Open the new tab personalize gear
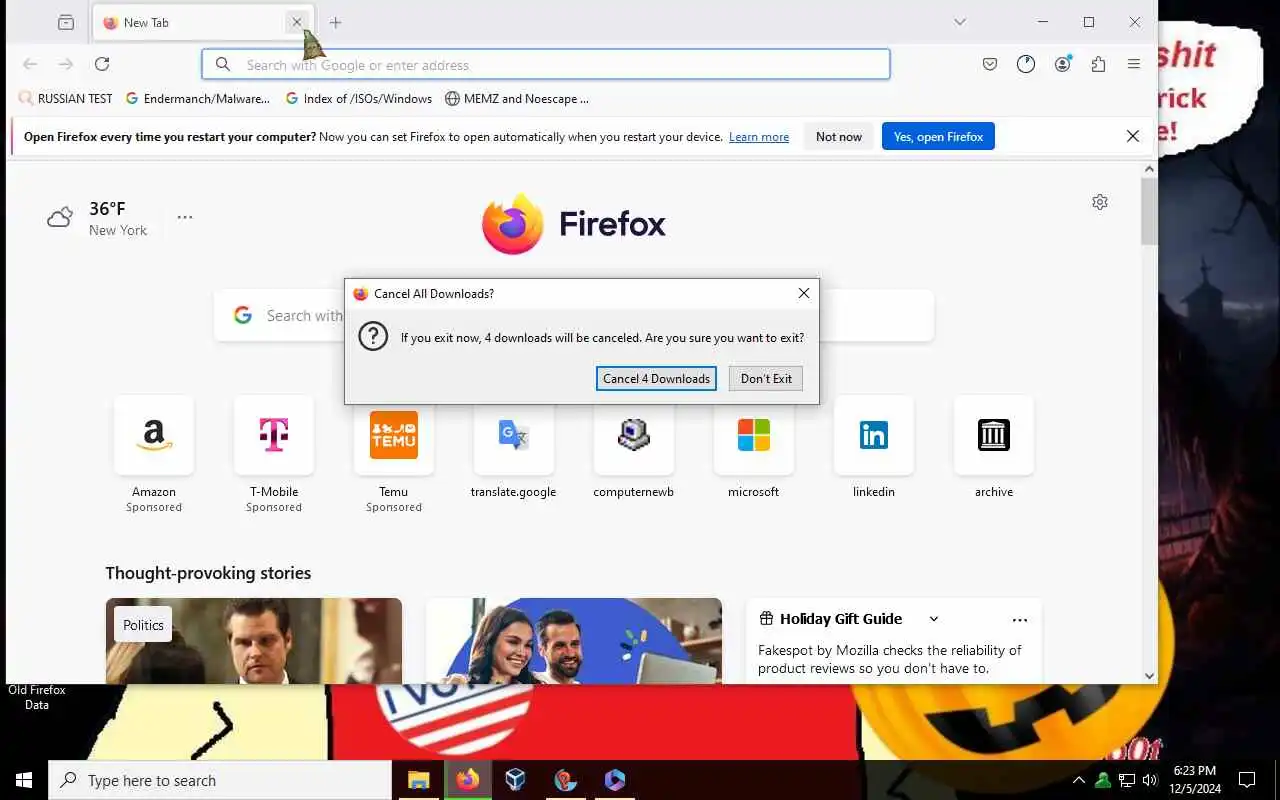 click(1100, 202)
